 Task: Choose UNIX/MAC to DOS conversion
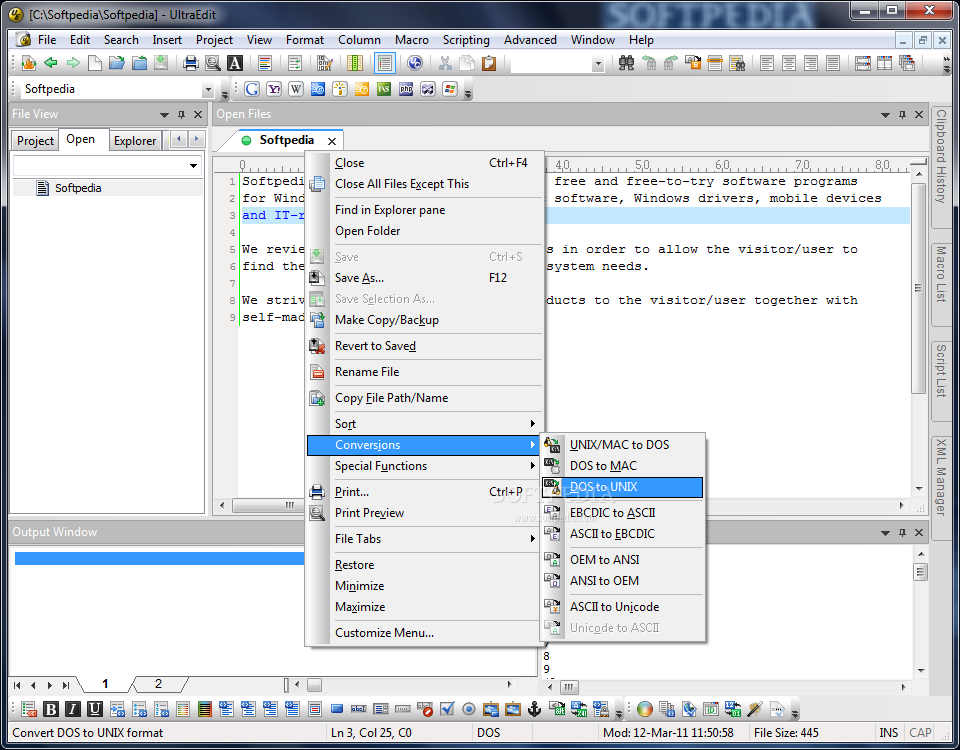(x=623, y=444)
